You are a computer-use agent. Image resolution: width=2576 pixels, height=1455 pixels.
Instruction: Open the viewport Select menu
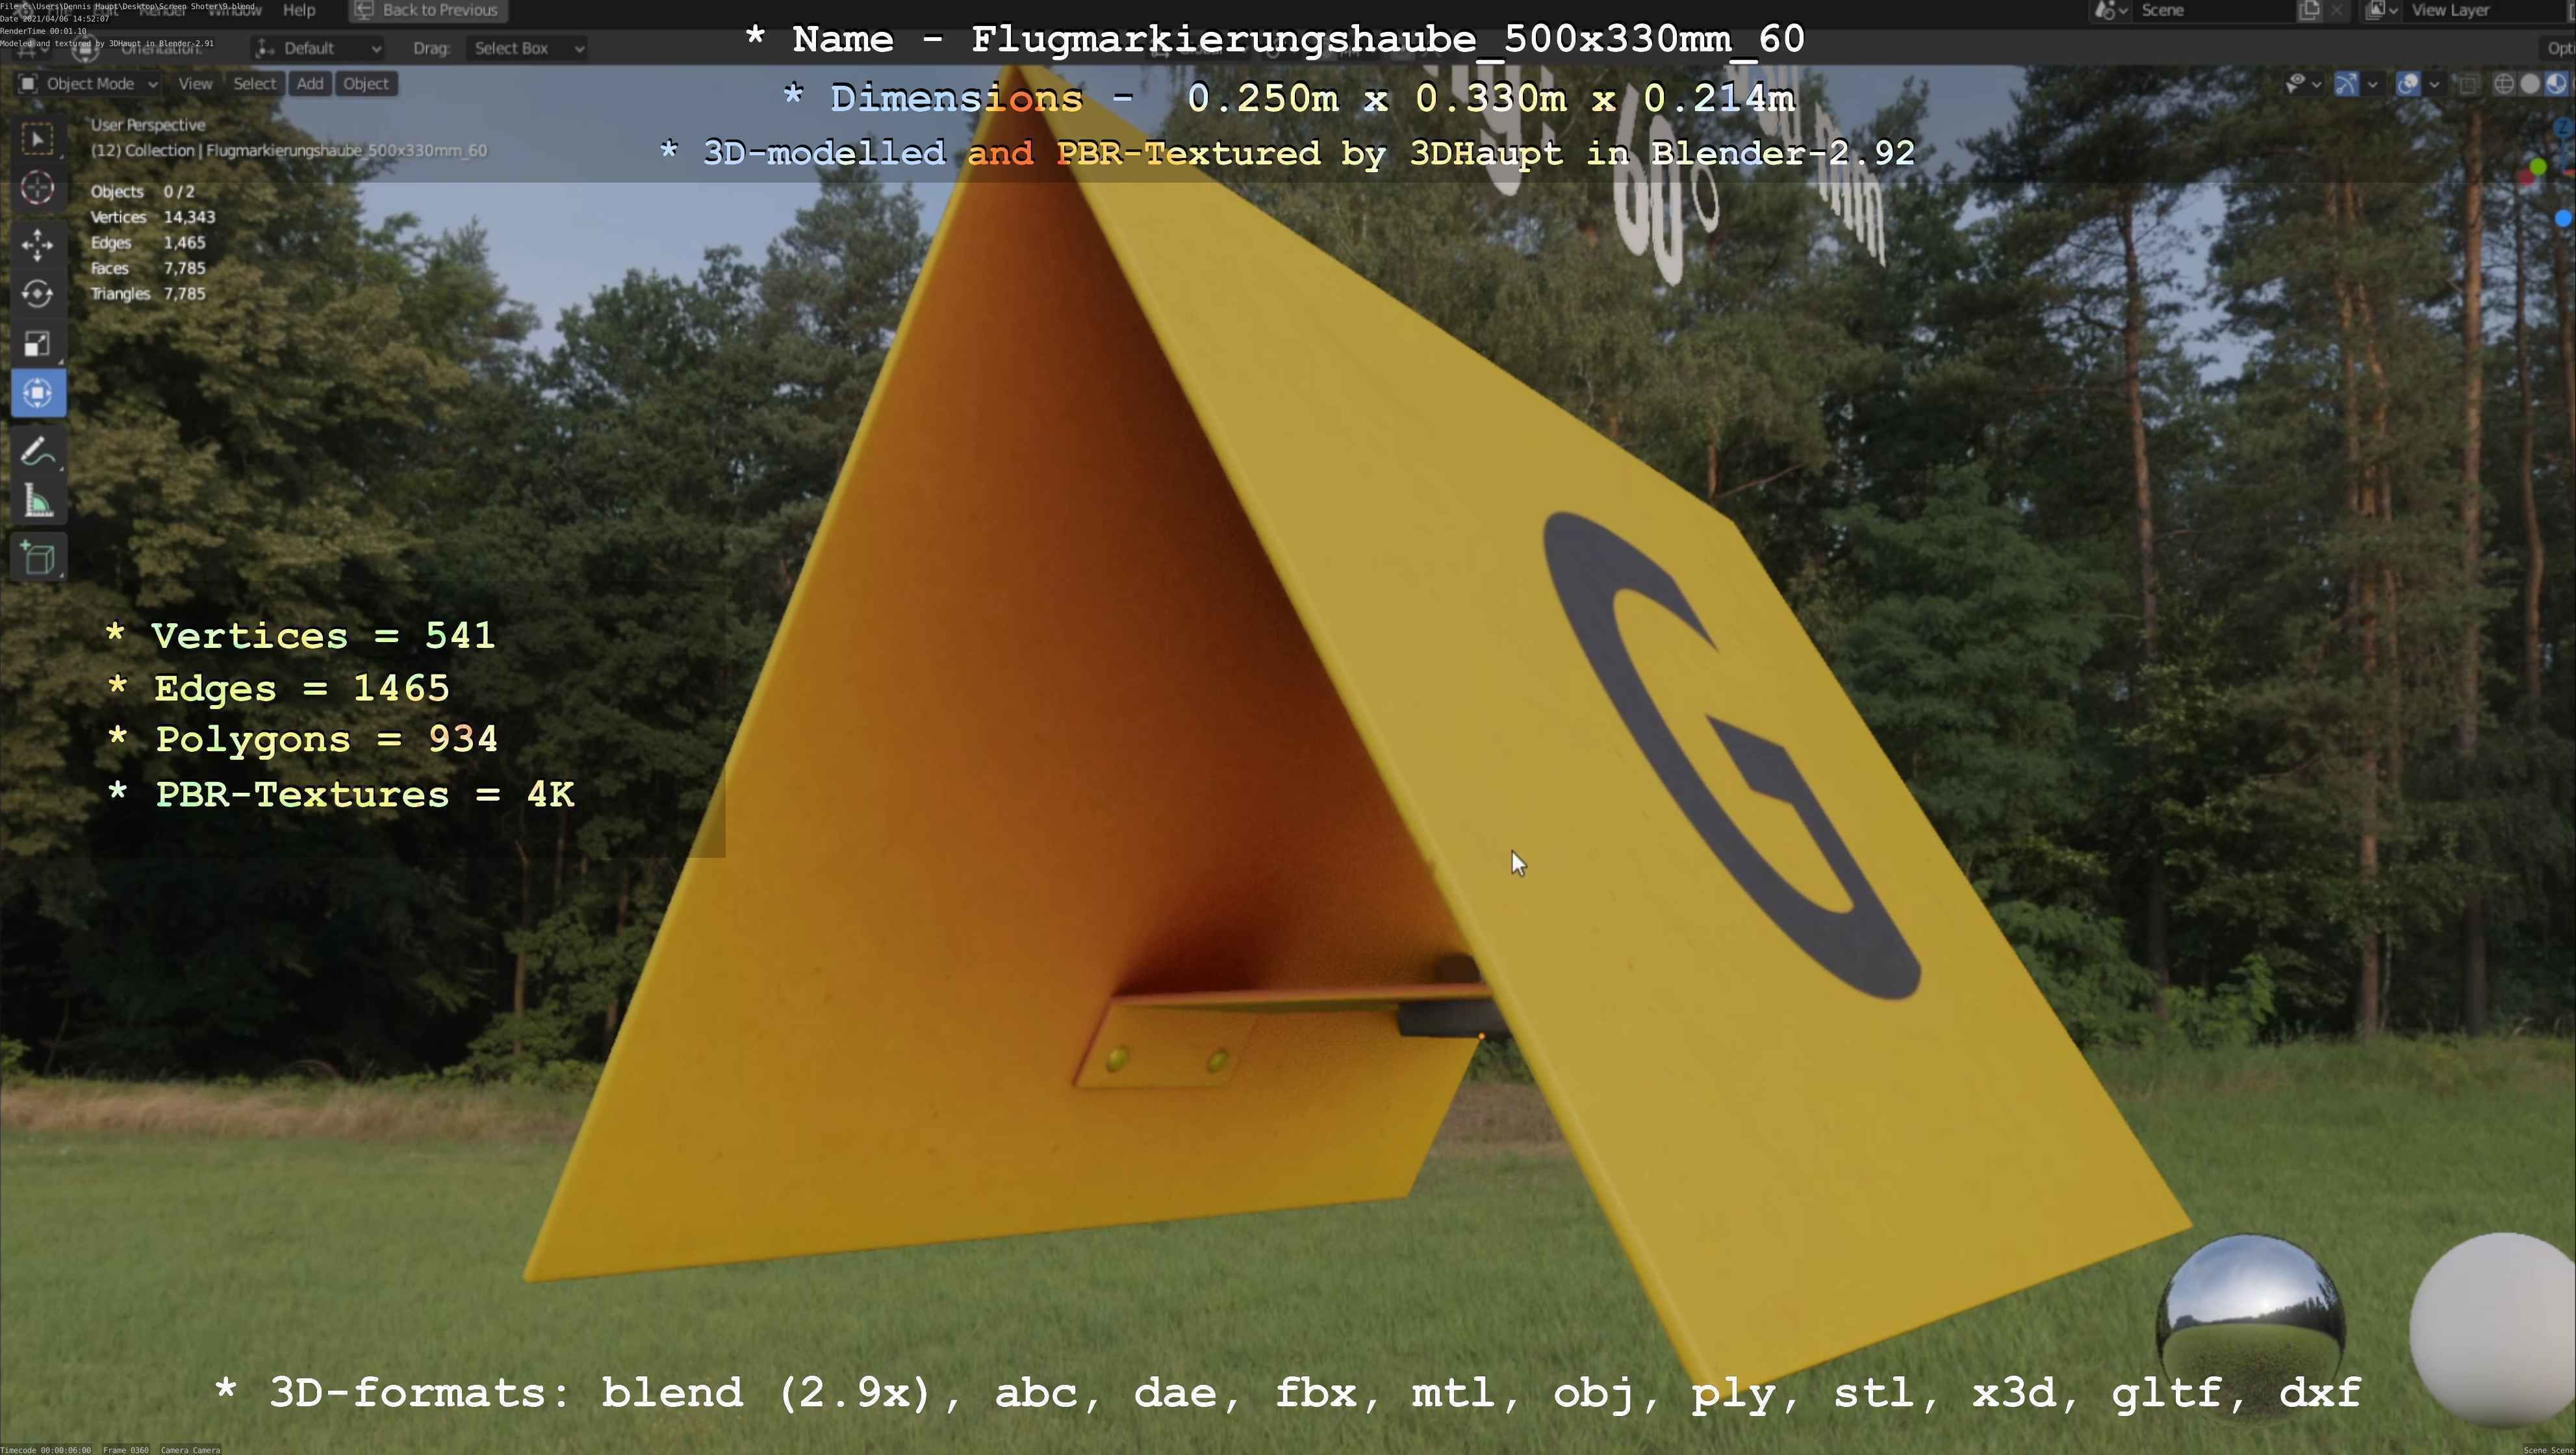tap(255, 84)
